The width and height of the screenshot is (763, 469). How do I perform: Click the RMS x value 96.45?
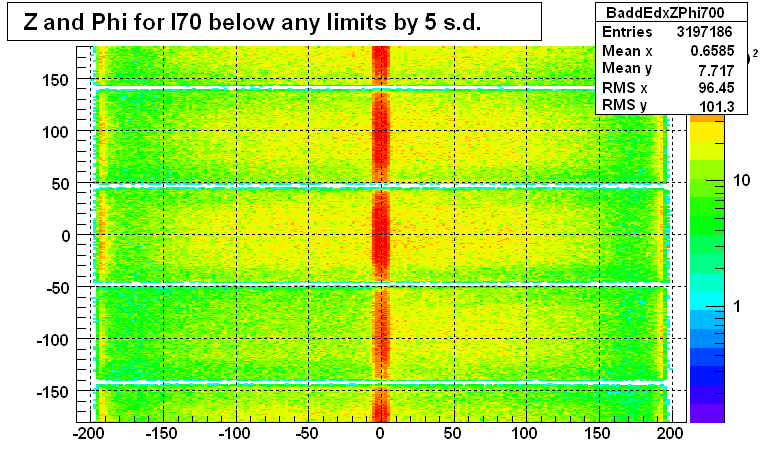[716, 88]
